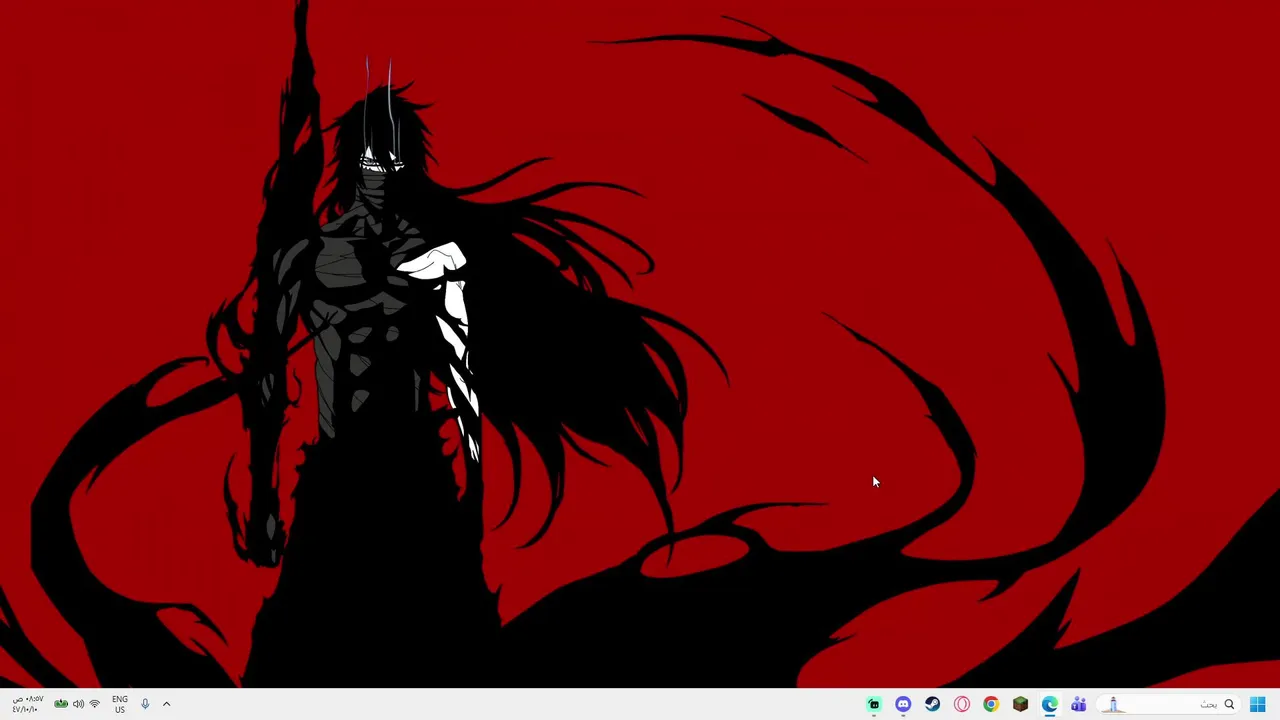Image resolution: width=1280 pixels, height=720 pixels.
Task: Open Discord from the taskbar
Action: (x=903, y=704)
